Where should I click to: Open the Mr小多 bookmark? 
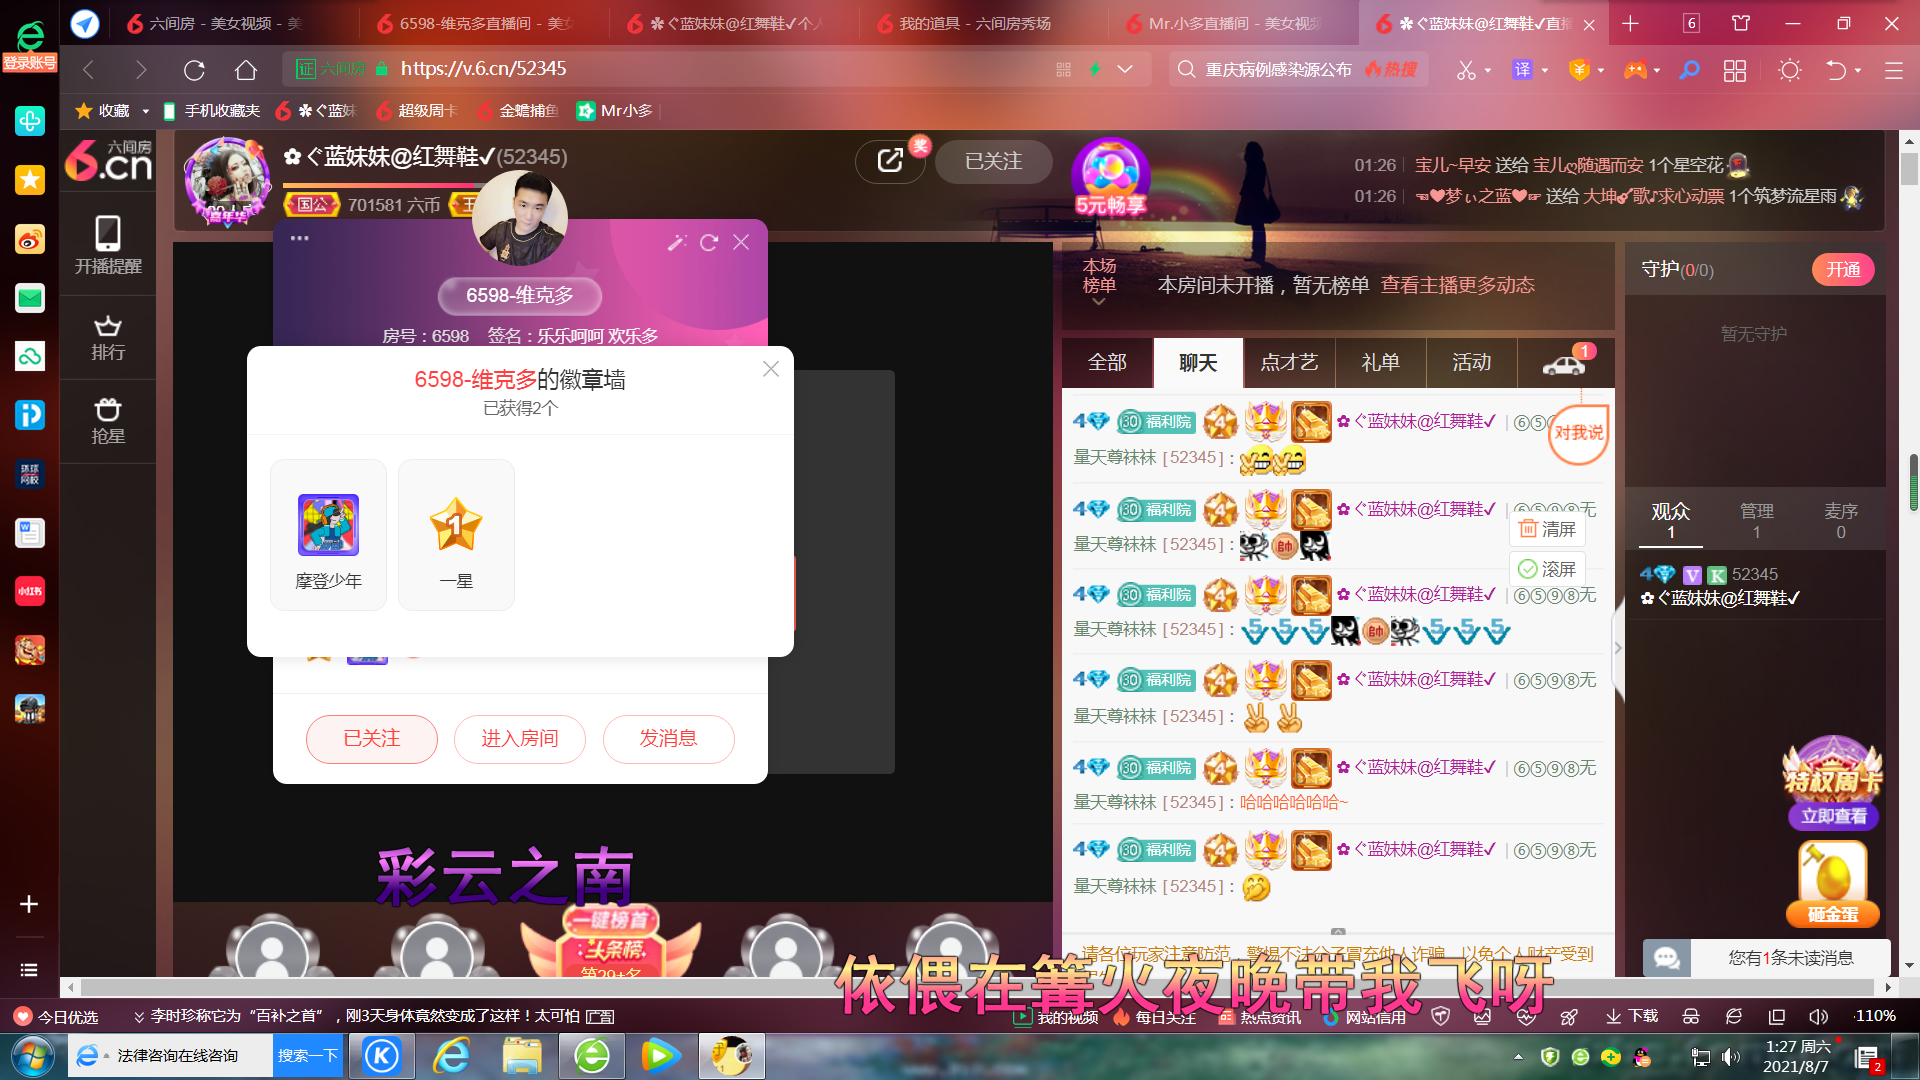pos(615,111)
